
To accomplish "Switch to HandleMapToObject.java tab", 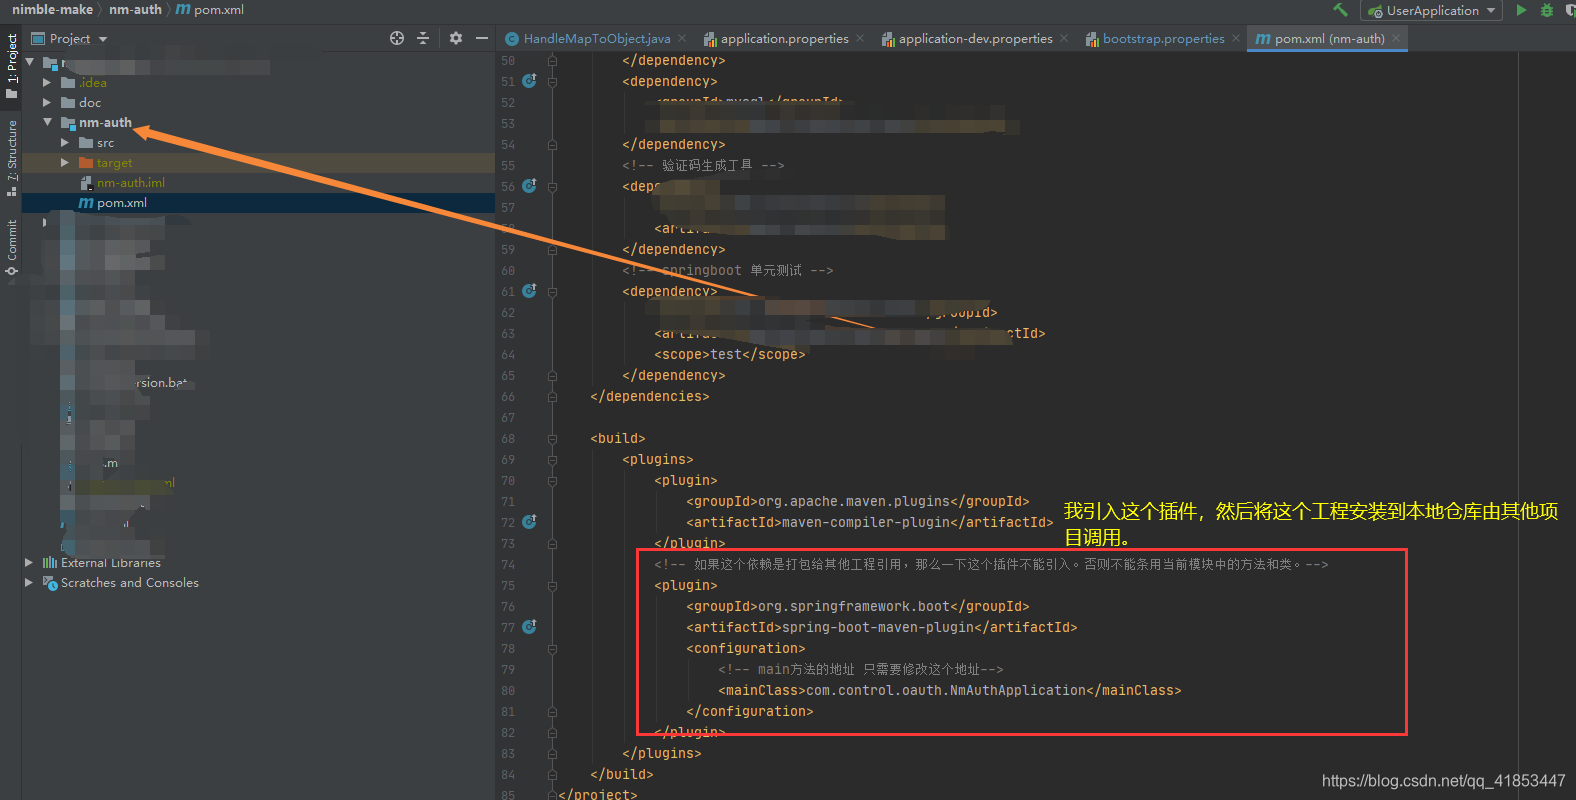I will 597,39.
